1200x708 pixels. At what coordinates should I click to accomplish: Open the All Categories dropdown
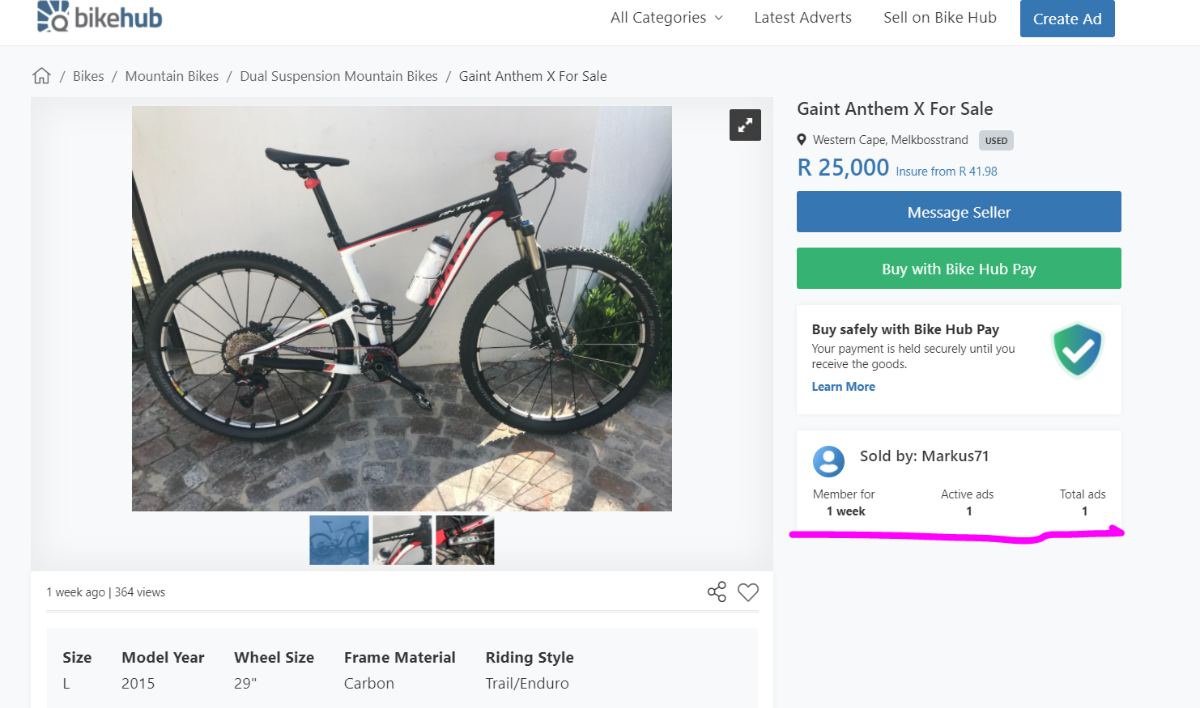(x=666, y=18)
